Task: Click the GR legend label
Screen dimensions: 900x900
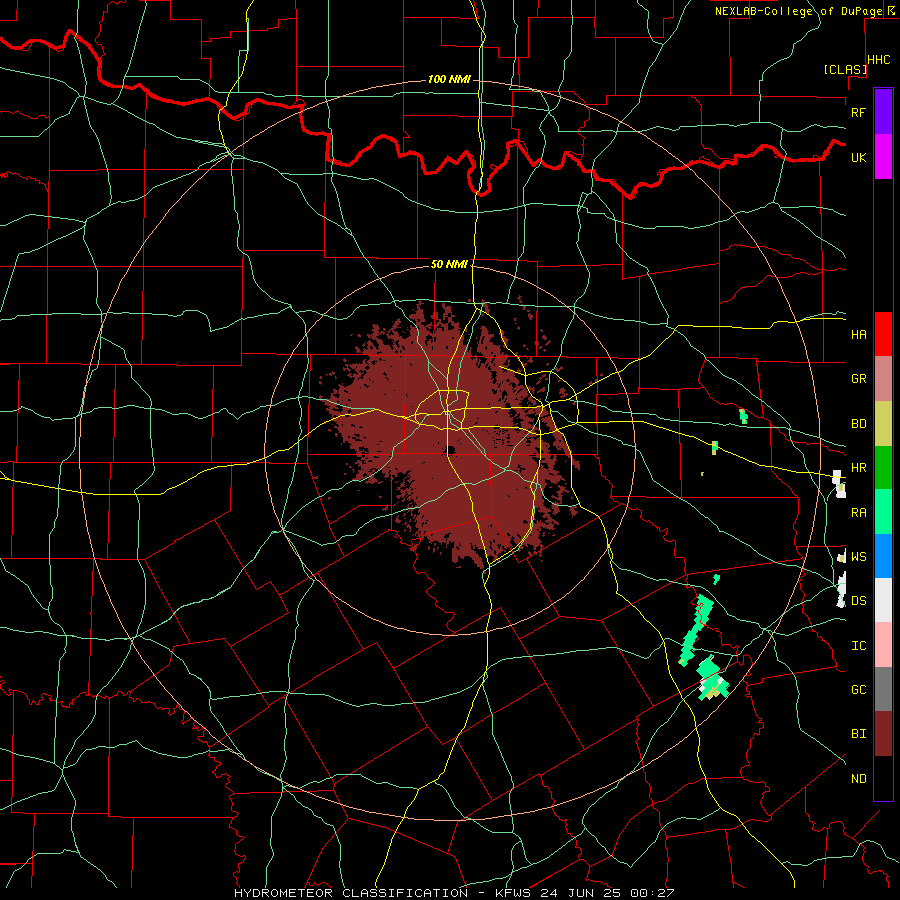Action: pyautogui.click(x=858, y=379)
